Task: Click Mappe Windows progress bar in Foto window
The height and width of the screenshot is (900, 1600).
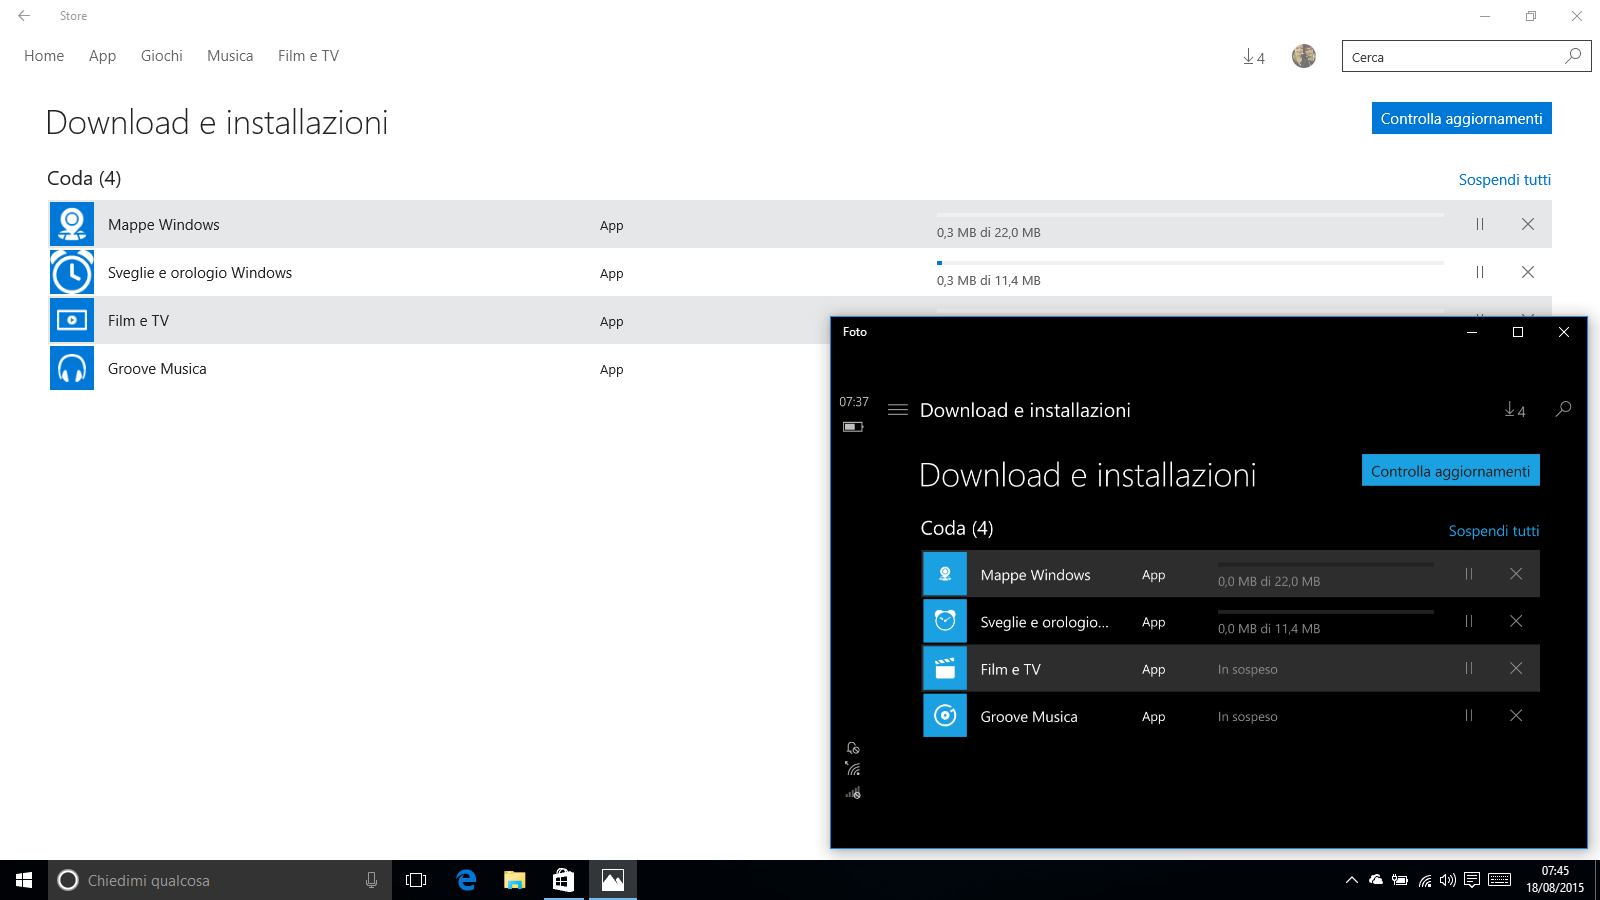Action: click(x=1326, y=565)
